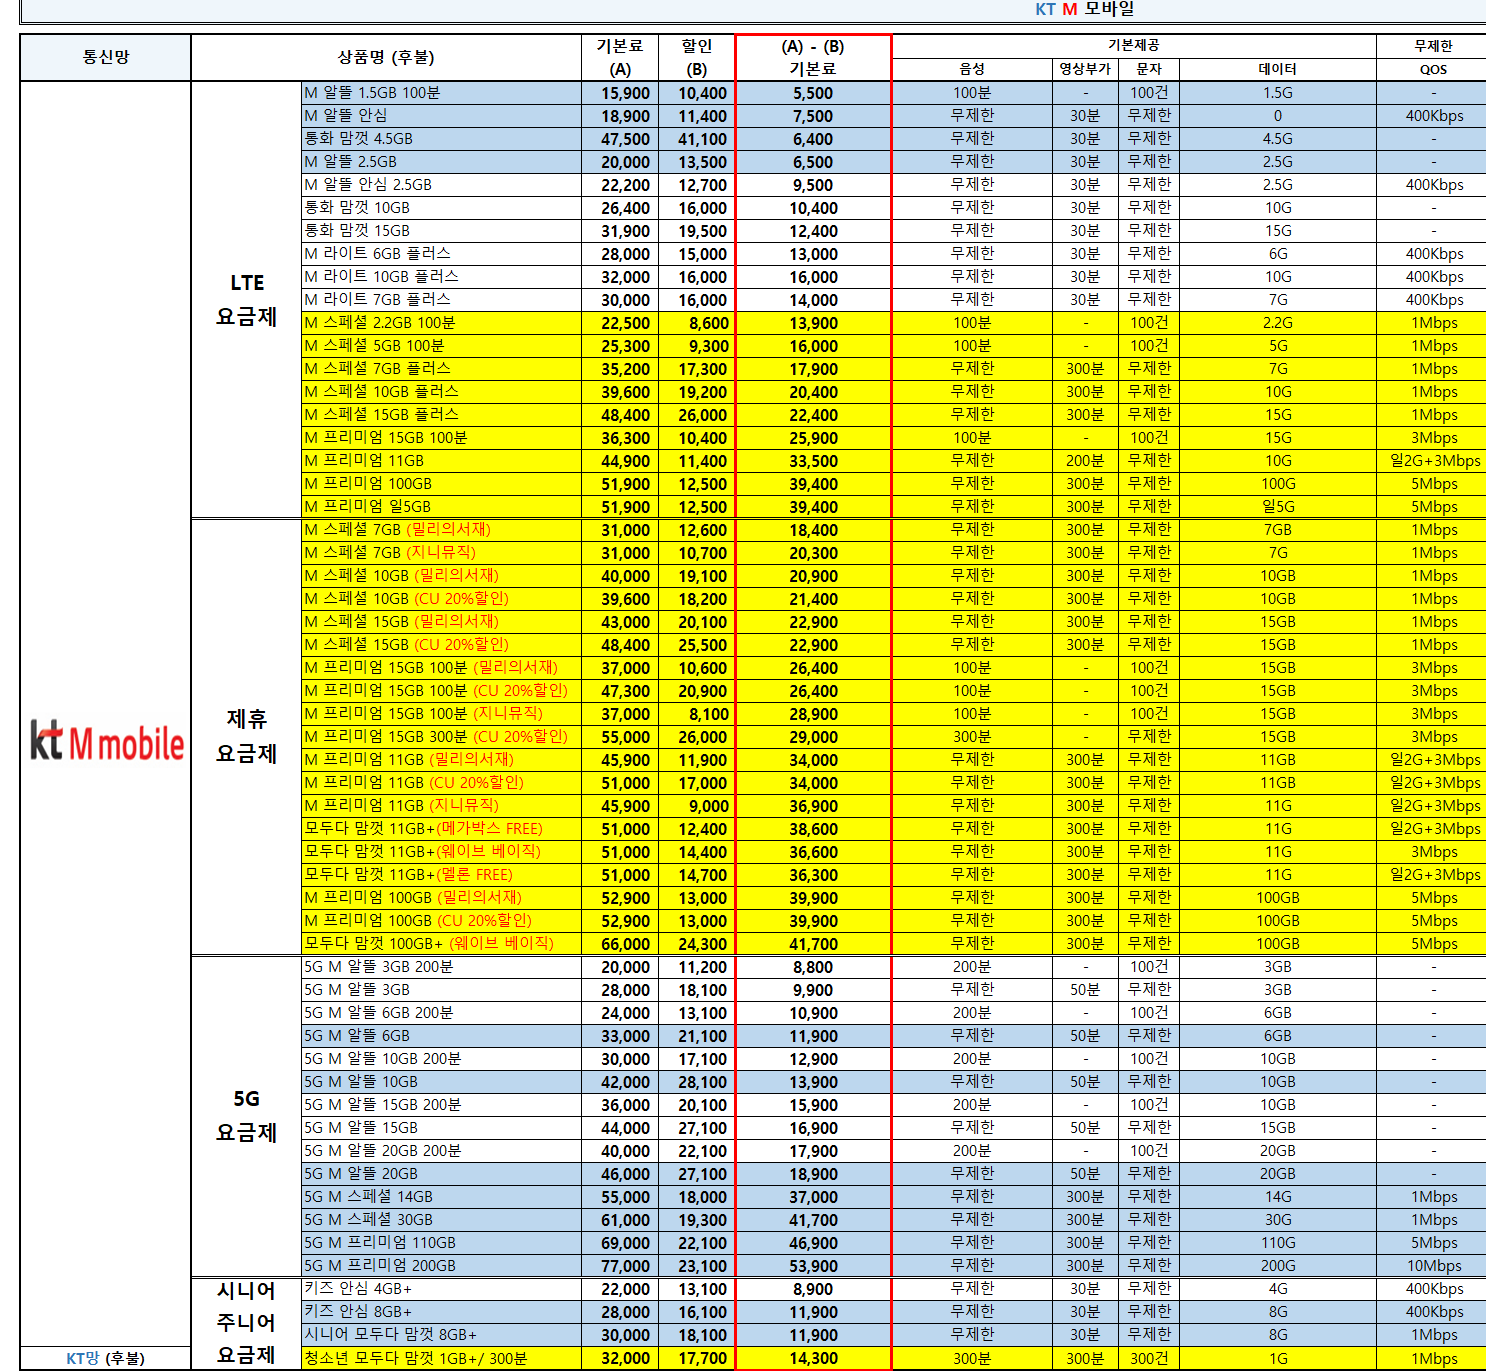This screenshot has height=1371, width=1486.
Task: Click the '14,300' final price cell
Action: 813,1358
